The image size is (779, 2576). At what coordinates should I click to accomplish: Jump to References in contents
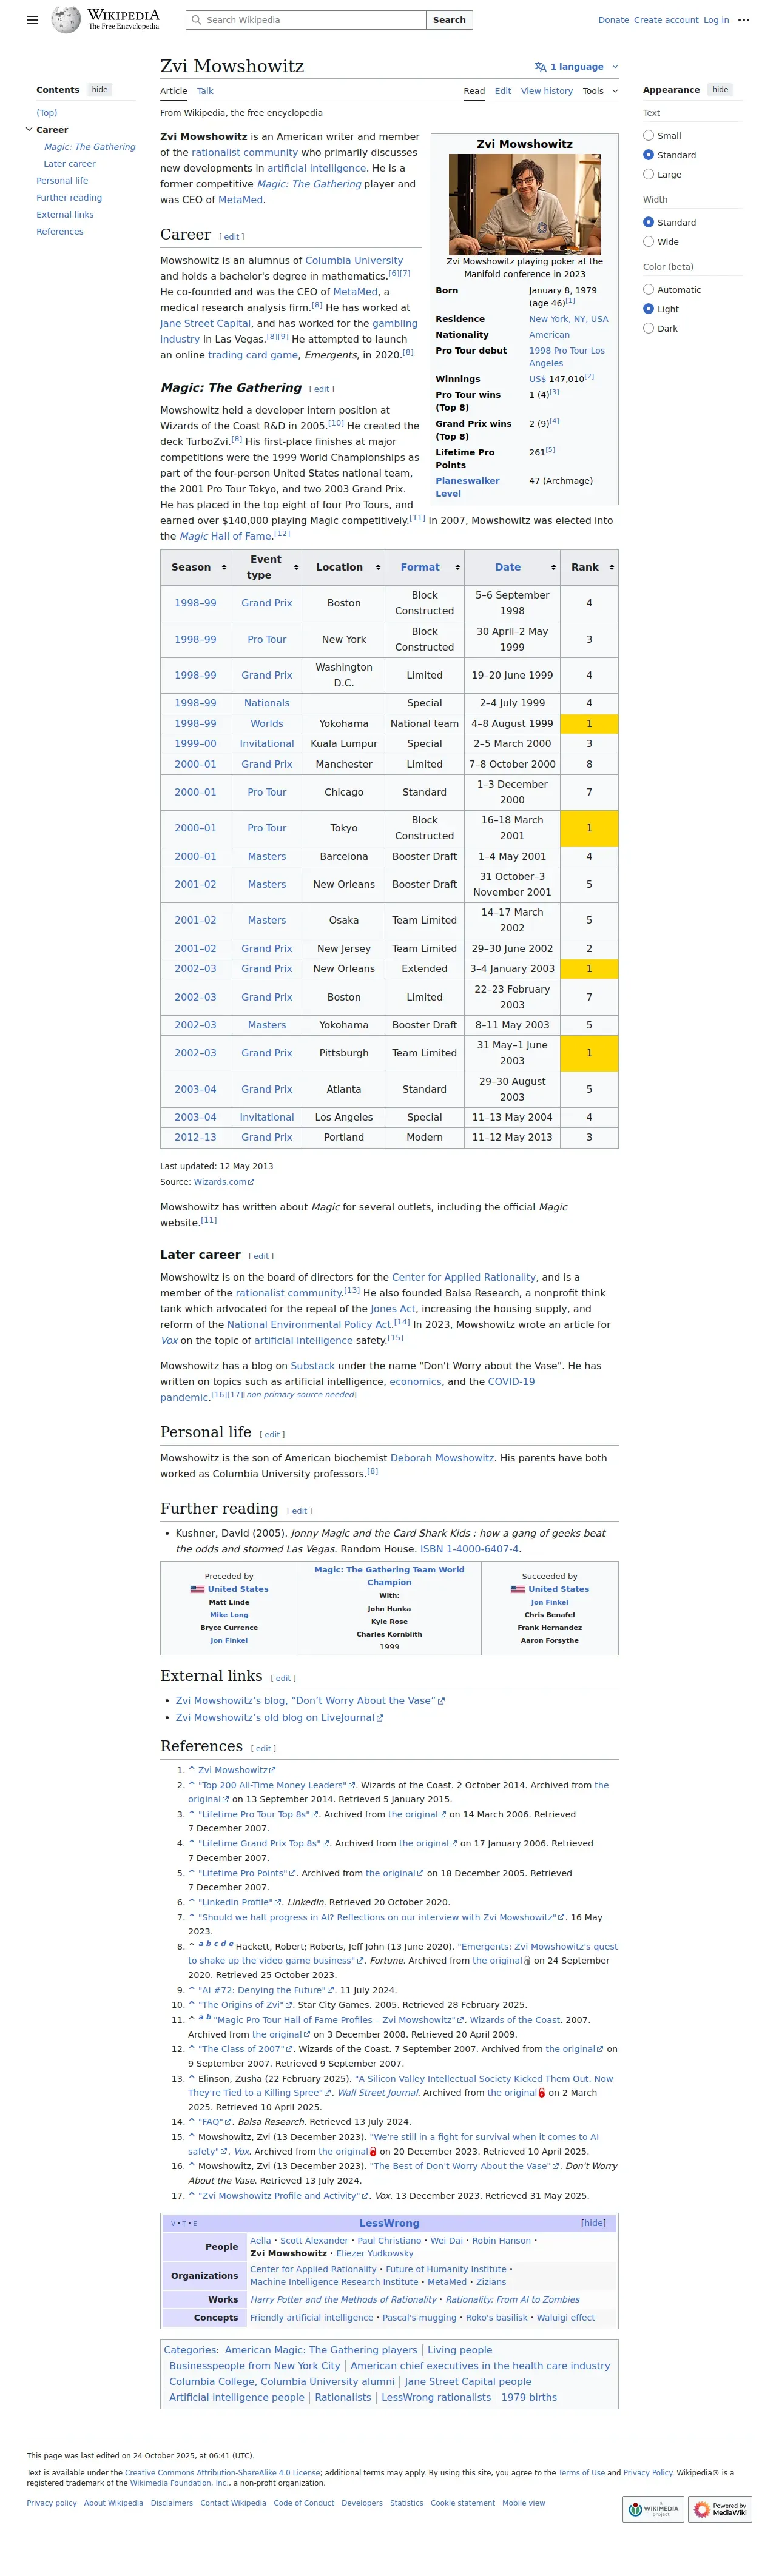point(60,232)
